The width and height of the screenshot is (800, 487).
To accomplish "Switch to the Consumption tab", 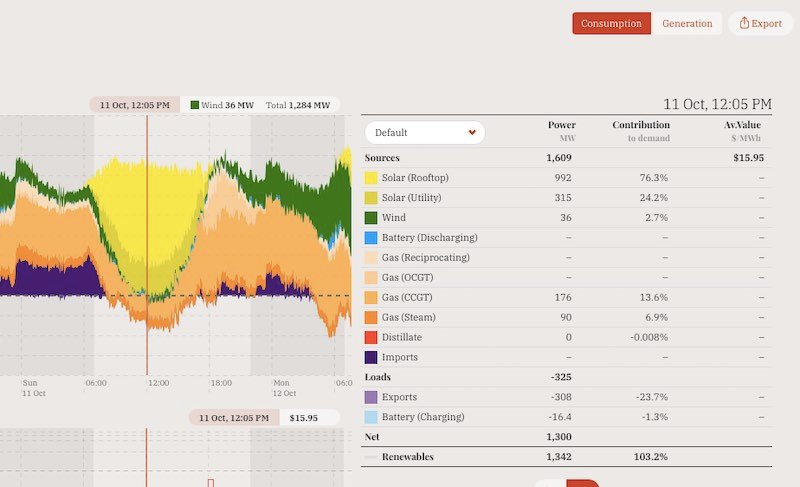I will (611, 23).
